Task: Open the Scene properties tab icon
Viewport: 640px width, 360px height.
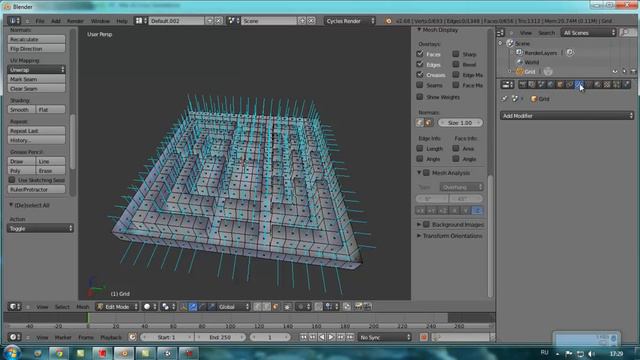Action: pos(541,84)
